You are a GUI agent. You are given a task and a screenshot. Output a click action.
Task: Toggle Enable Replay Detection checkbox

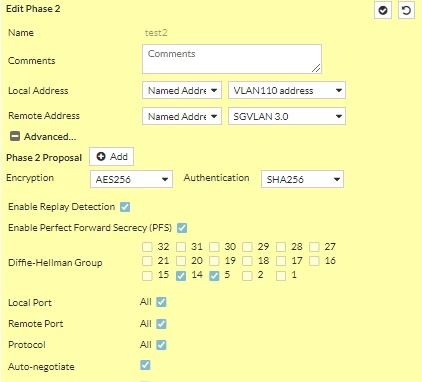(x=125, y=207)
